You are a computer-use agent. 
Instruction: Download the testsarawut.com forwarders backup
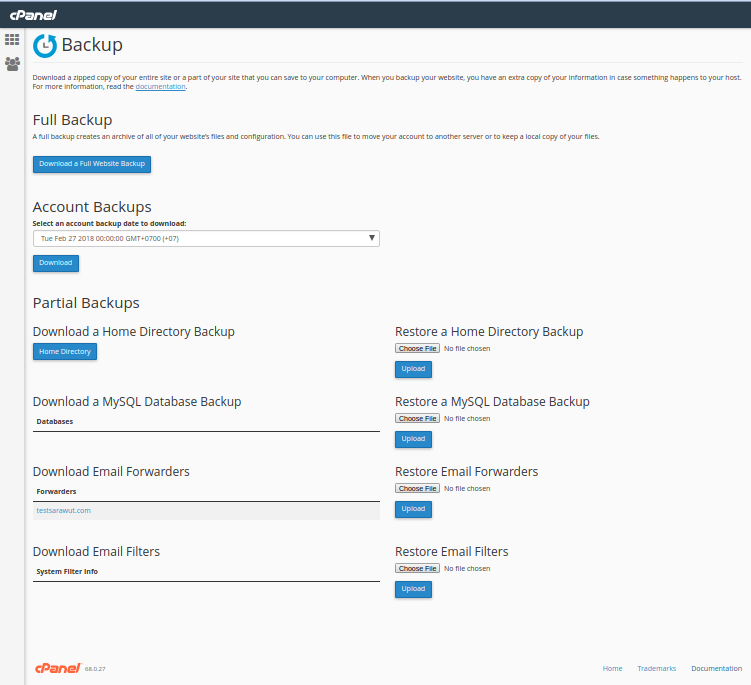(63, 510)
